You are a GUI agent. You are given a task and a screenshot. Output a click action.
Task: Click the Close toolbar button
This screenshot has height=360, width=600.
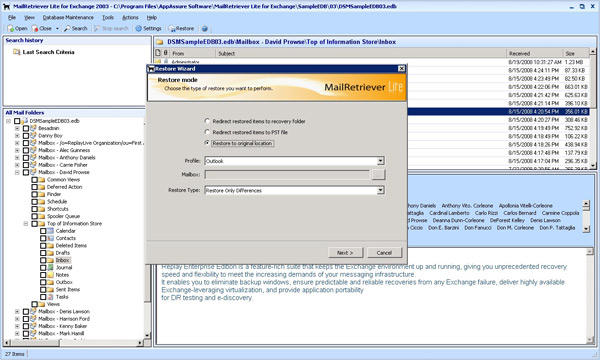[42, 29]
